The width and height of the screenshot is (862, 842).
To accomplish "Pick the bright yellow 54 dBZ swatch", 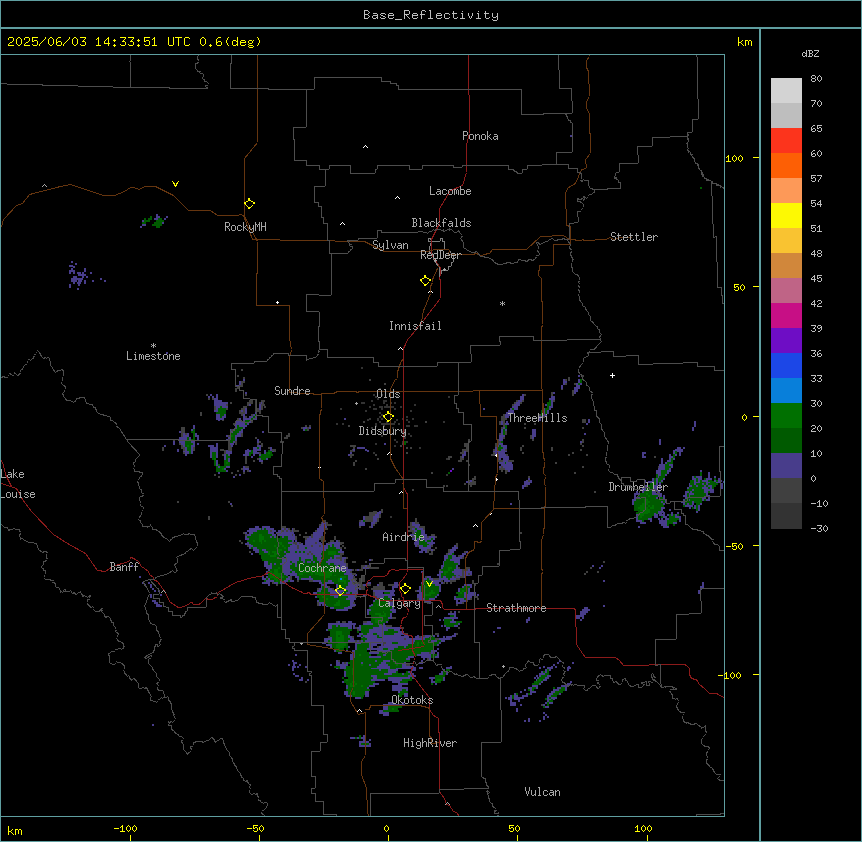I will 786,215.
